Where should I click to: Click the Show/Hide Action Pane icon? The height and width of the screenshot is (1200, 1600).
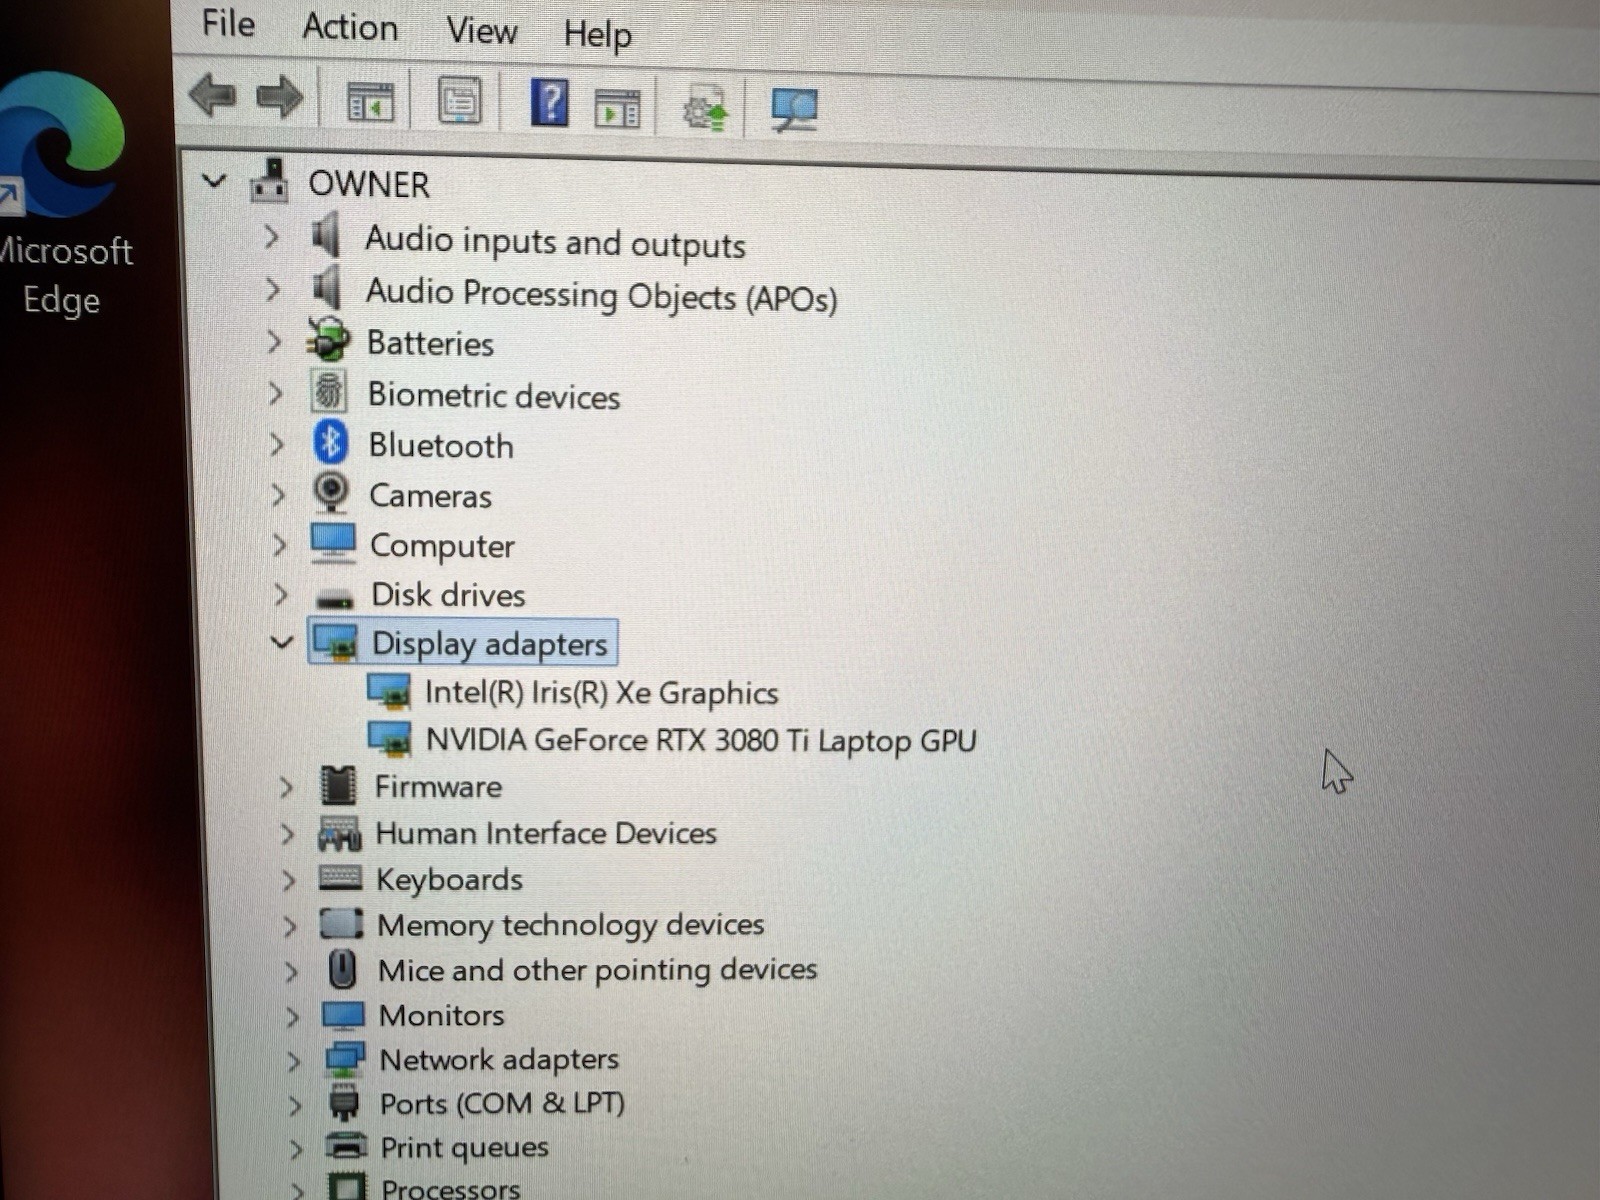(617, 108)
